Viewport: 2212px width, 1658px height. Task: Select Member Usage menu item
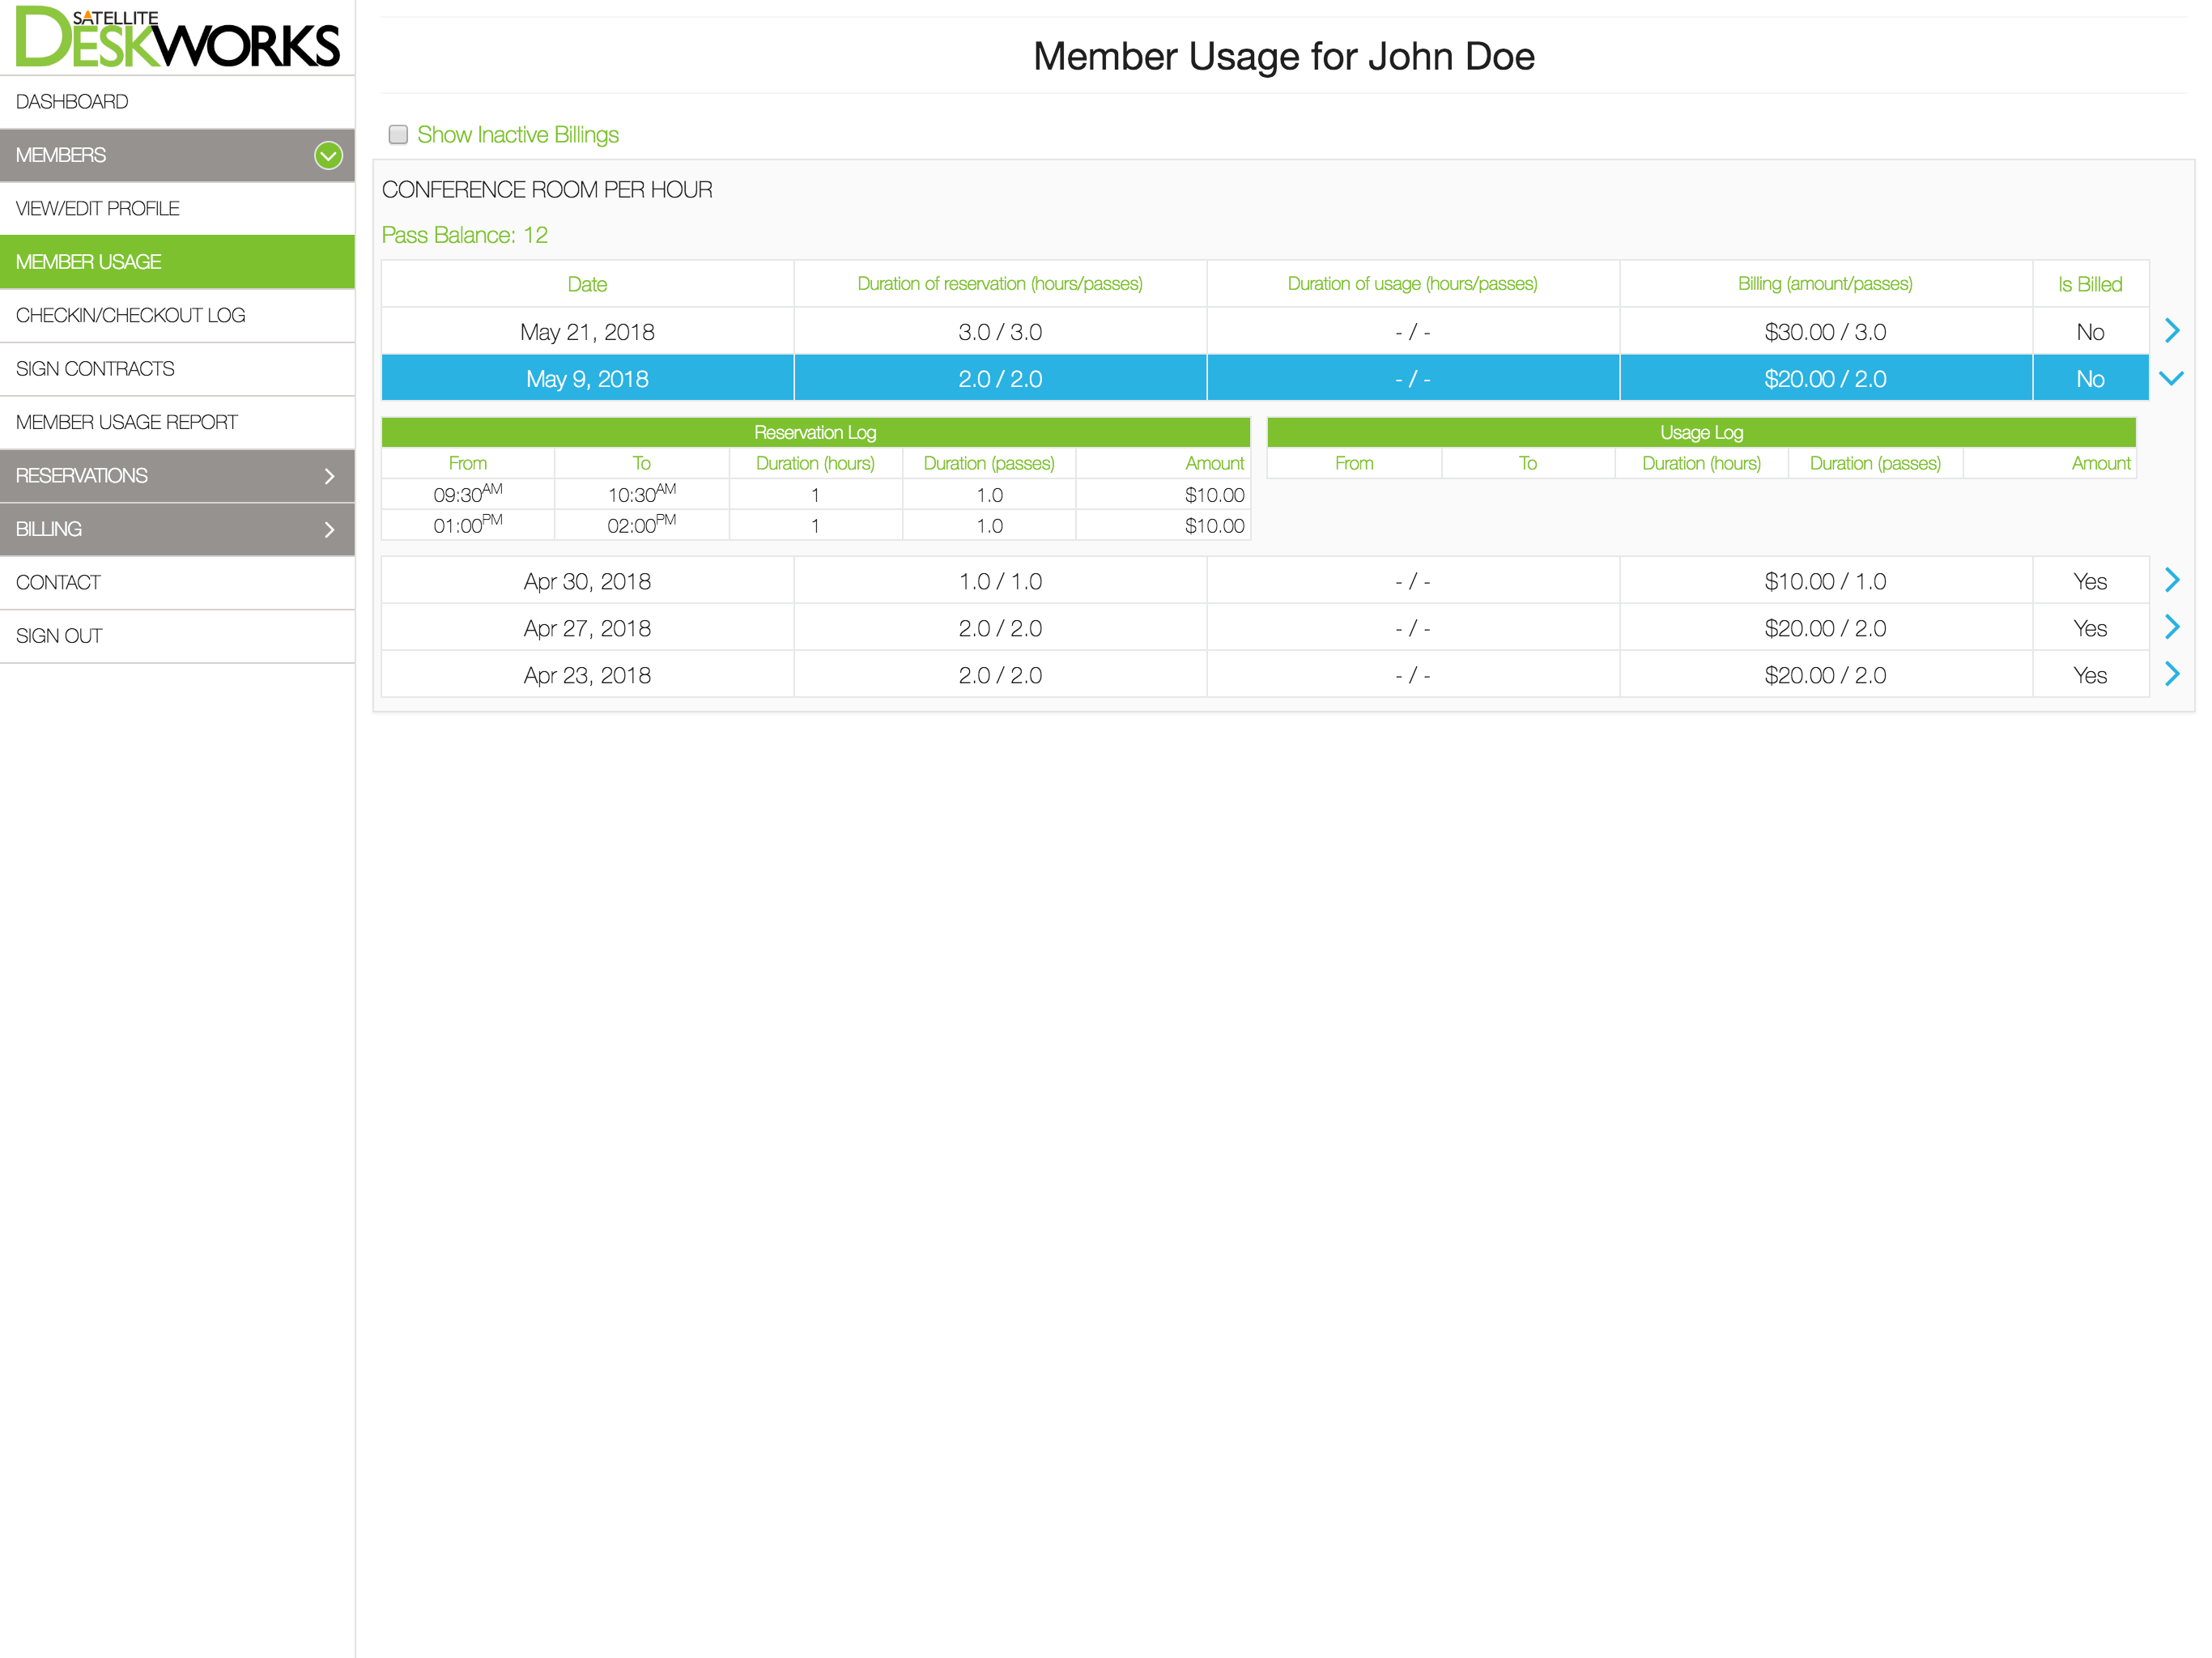(177, 262)
